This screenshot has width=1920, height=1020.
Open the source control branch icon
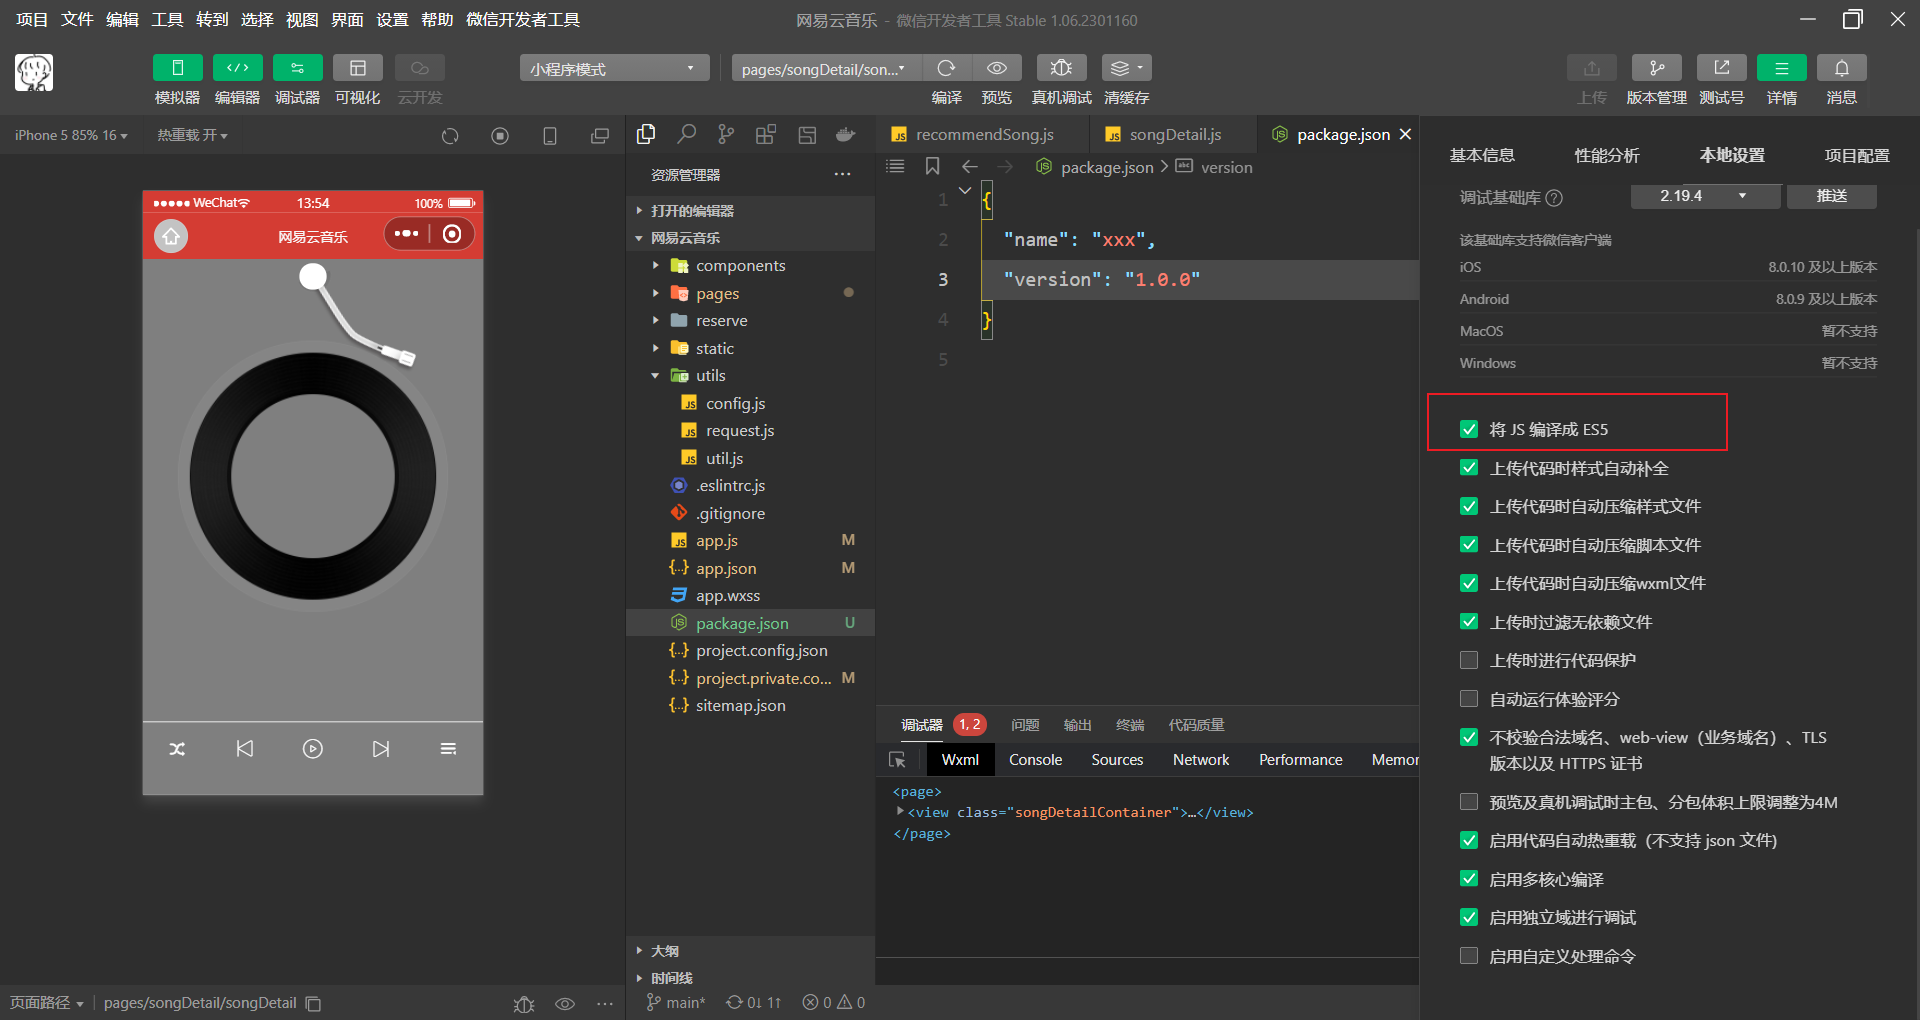point(726,134)
